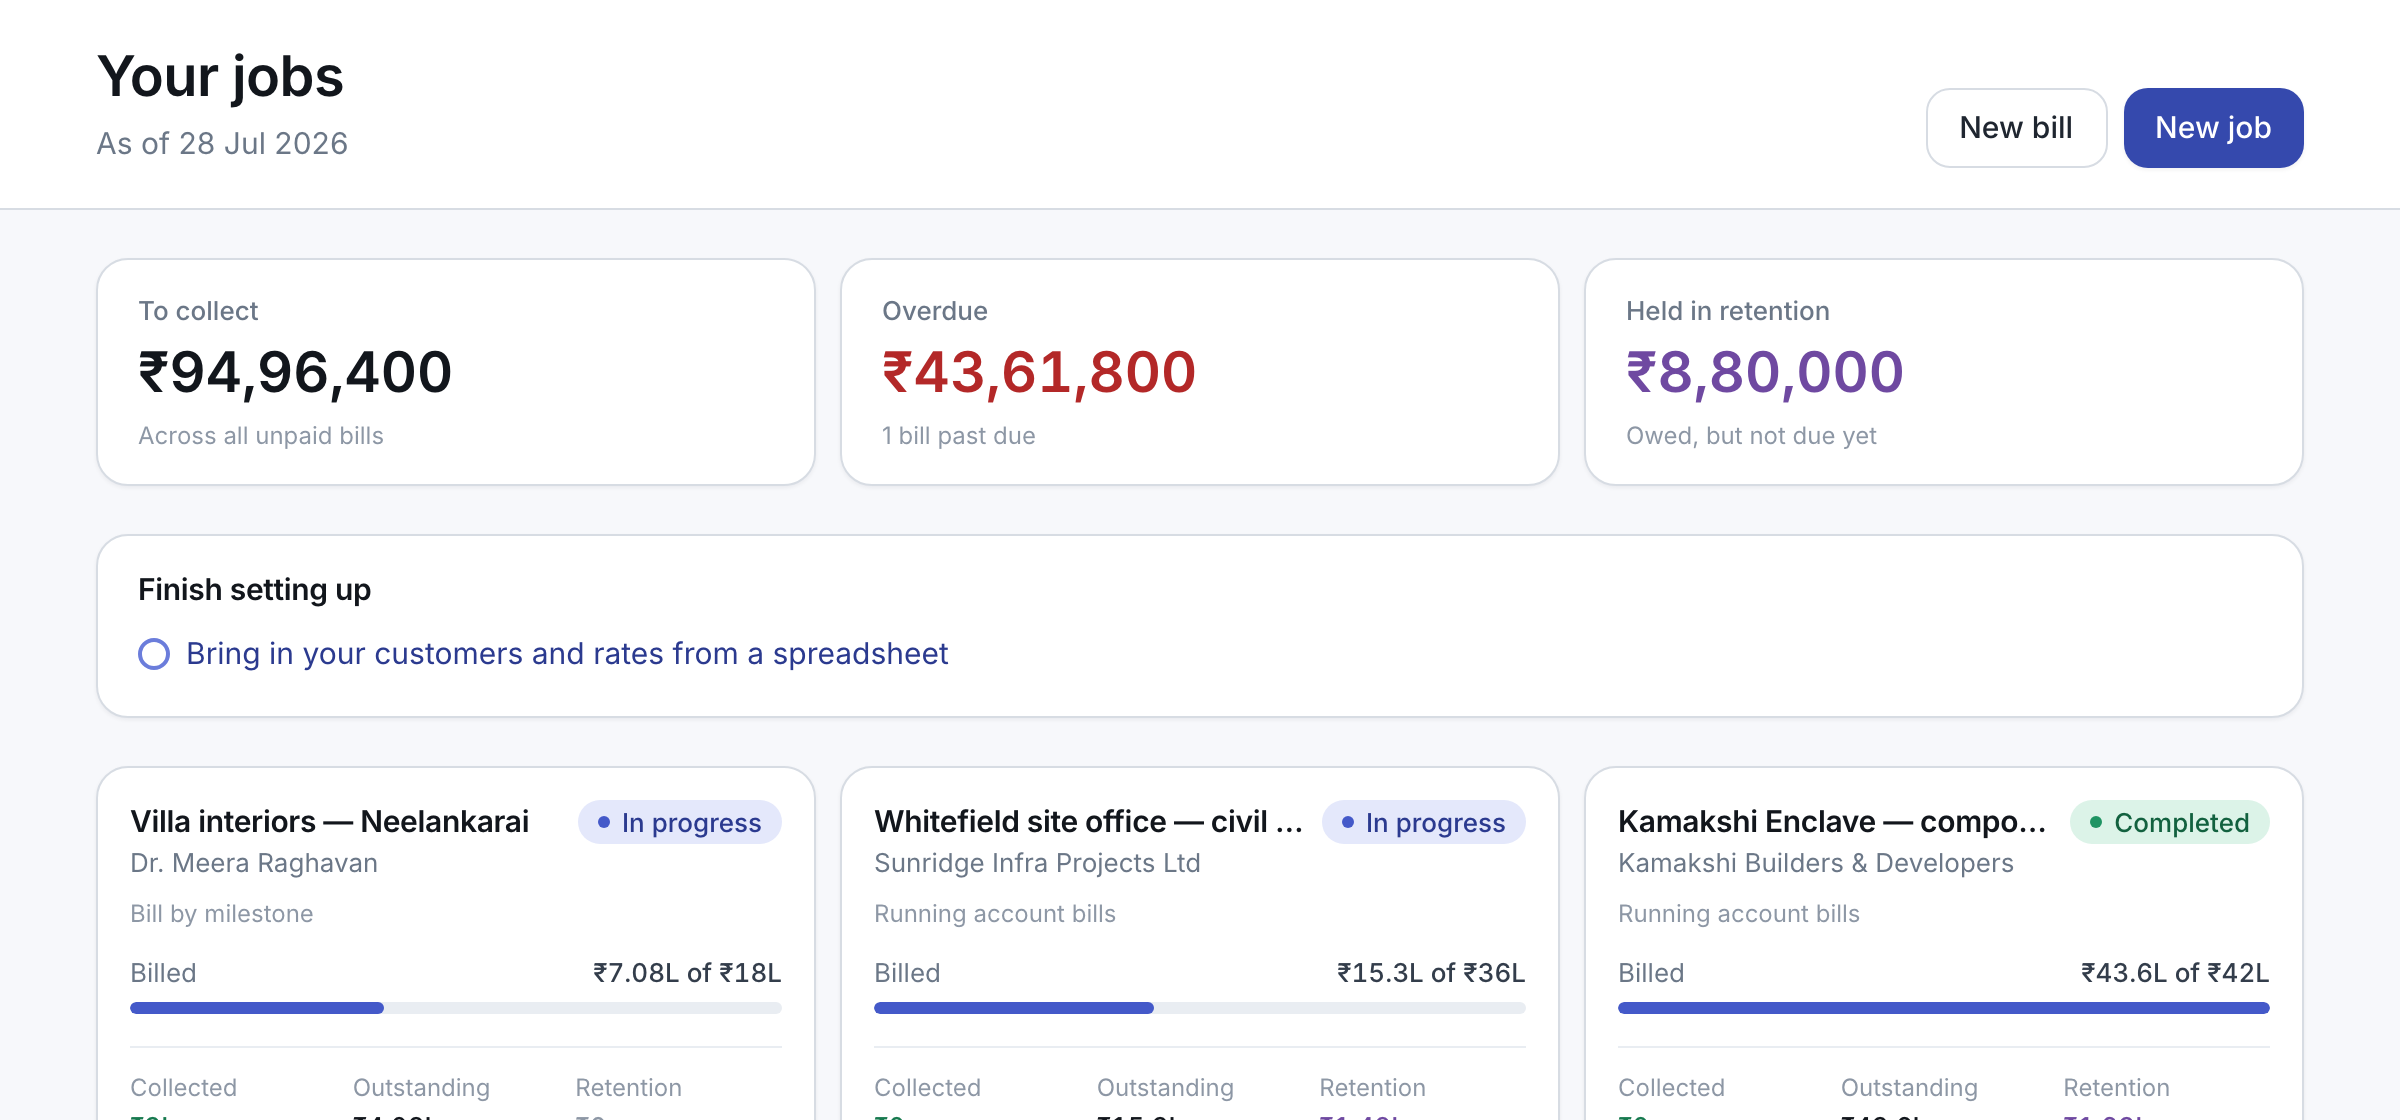Click the '1 bill past due' text
The image size is (2400, 1120).
pos(959,436)
